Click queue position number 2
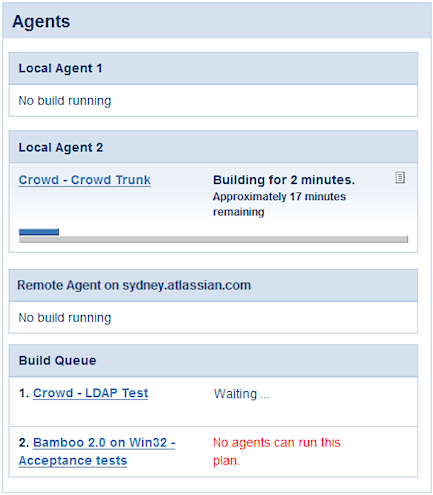 [24, 443]
